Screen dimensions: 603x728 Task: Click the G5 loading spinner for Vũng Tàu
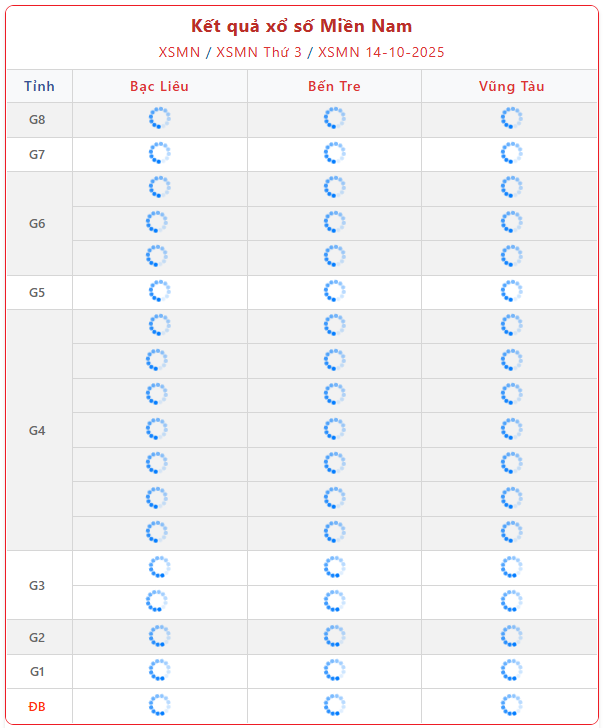(x=511, y=291)
